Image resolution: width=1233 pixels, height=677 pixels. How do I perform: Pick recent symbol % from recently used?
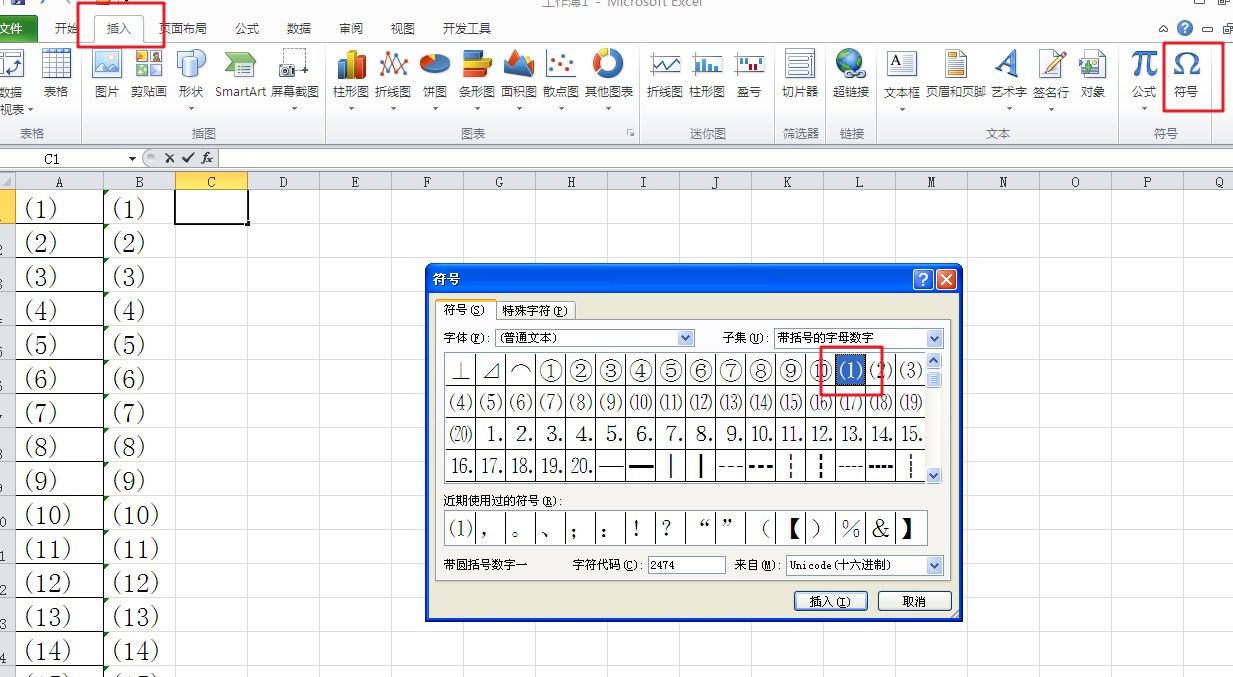coord(851,528)
